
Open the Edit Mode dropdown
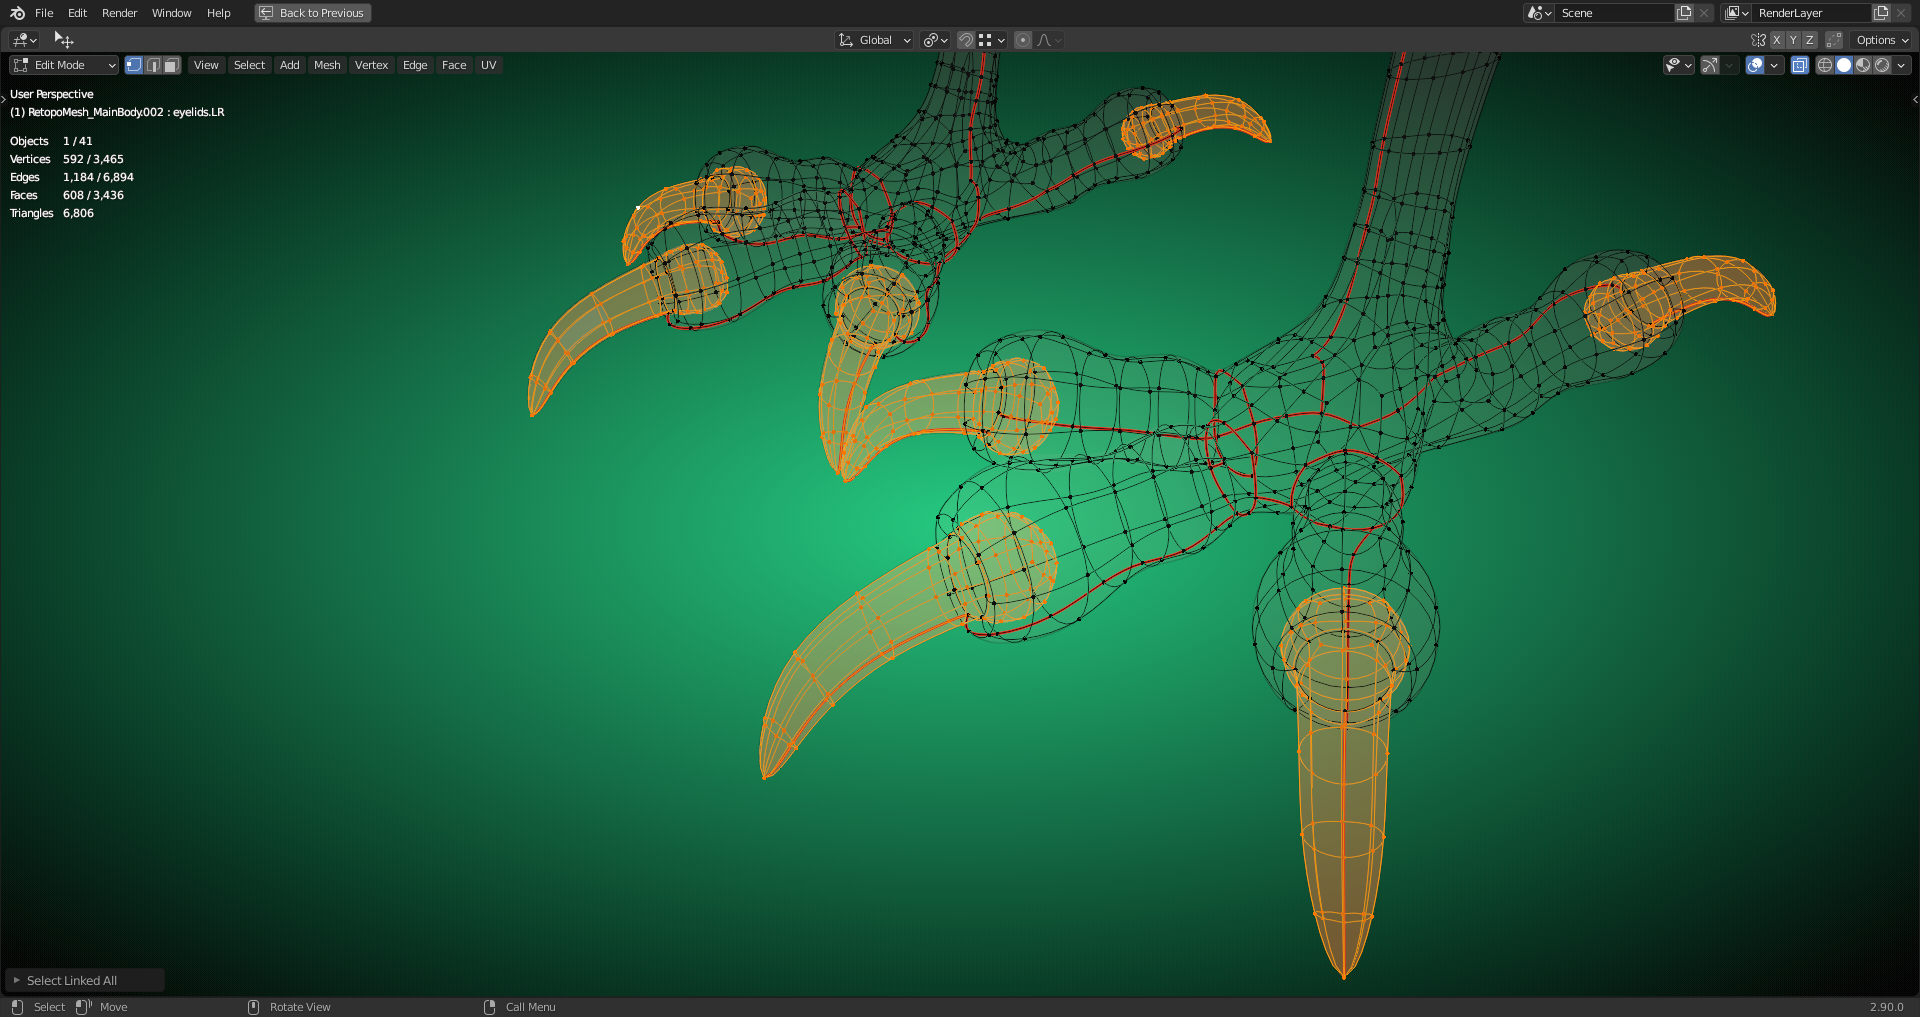pyautogui.click(x=63, y=64)
